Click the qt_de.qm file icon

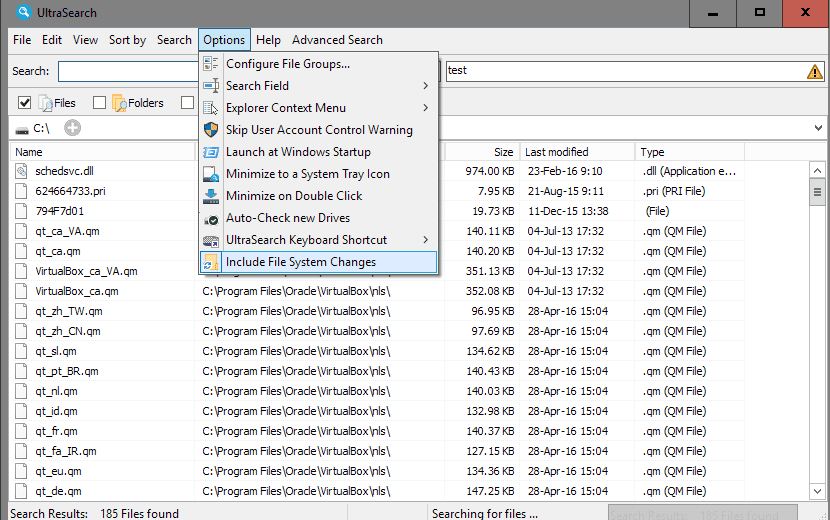21,491
